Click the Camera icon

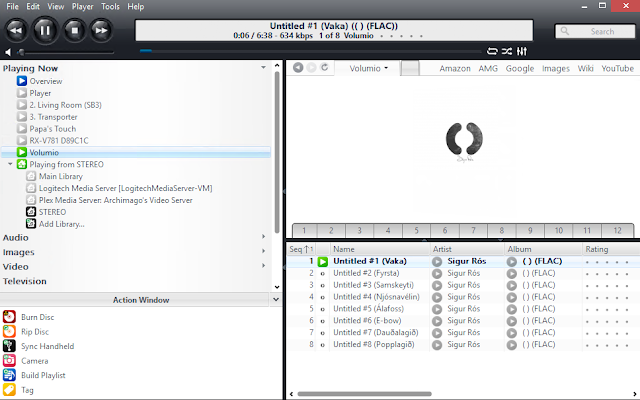[9, 360]
